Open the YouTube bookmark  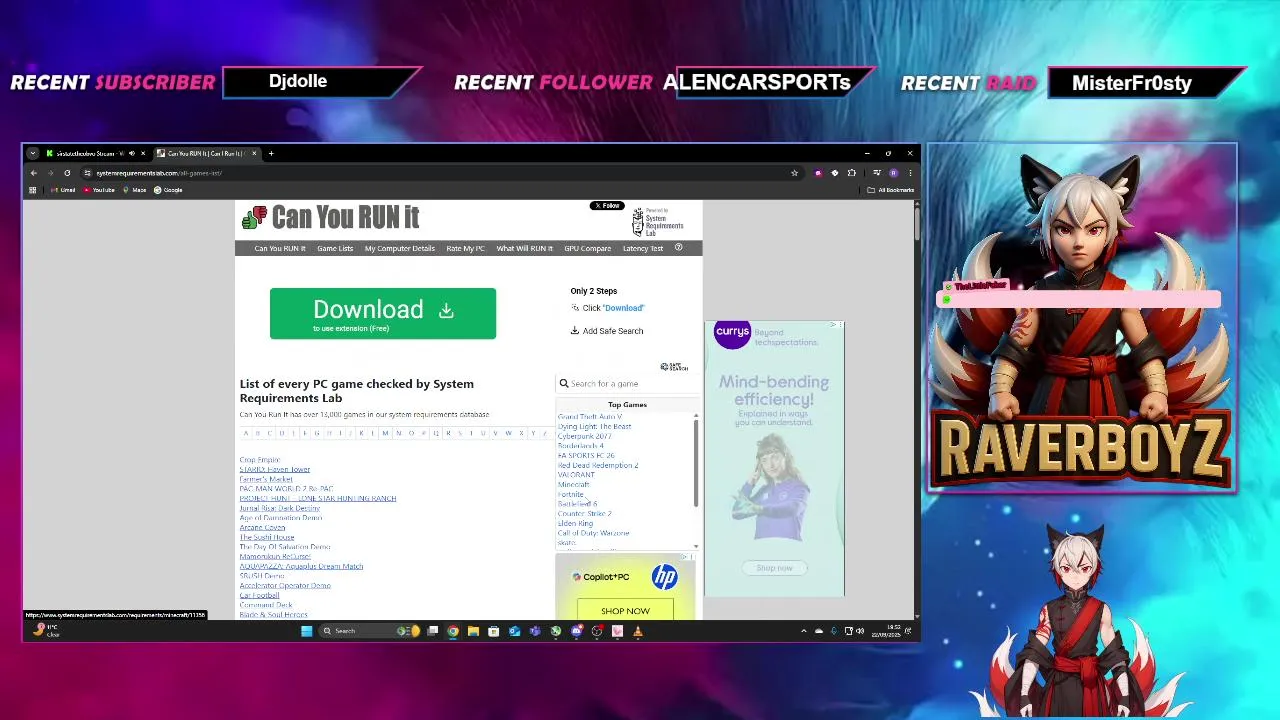[98, 190]
